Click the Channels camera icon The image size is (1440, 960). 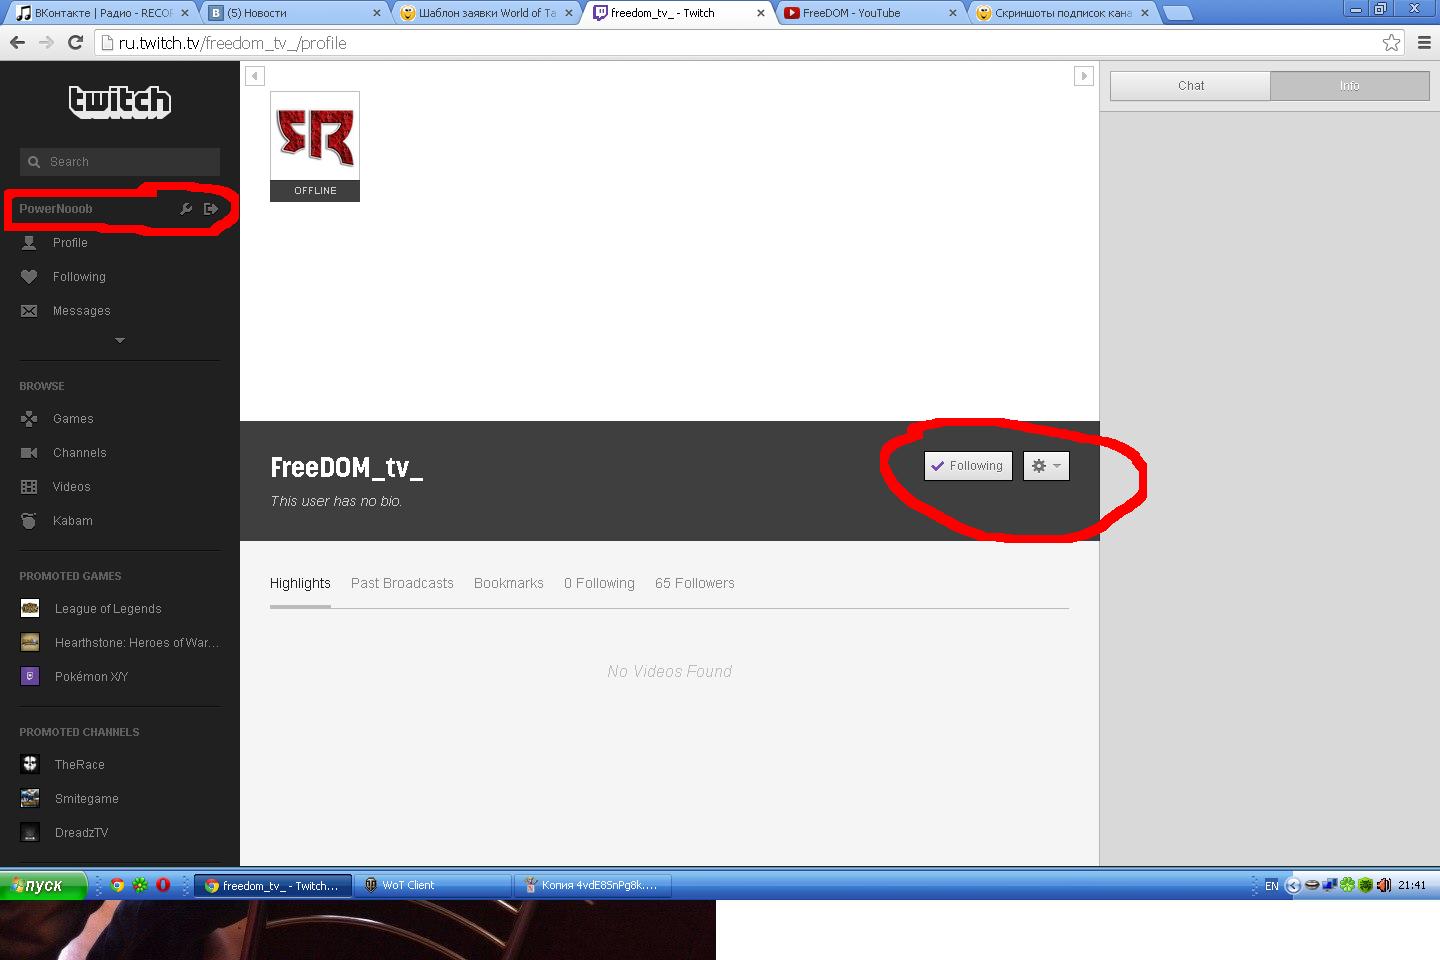coord(29,453)
